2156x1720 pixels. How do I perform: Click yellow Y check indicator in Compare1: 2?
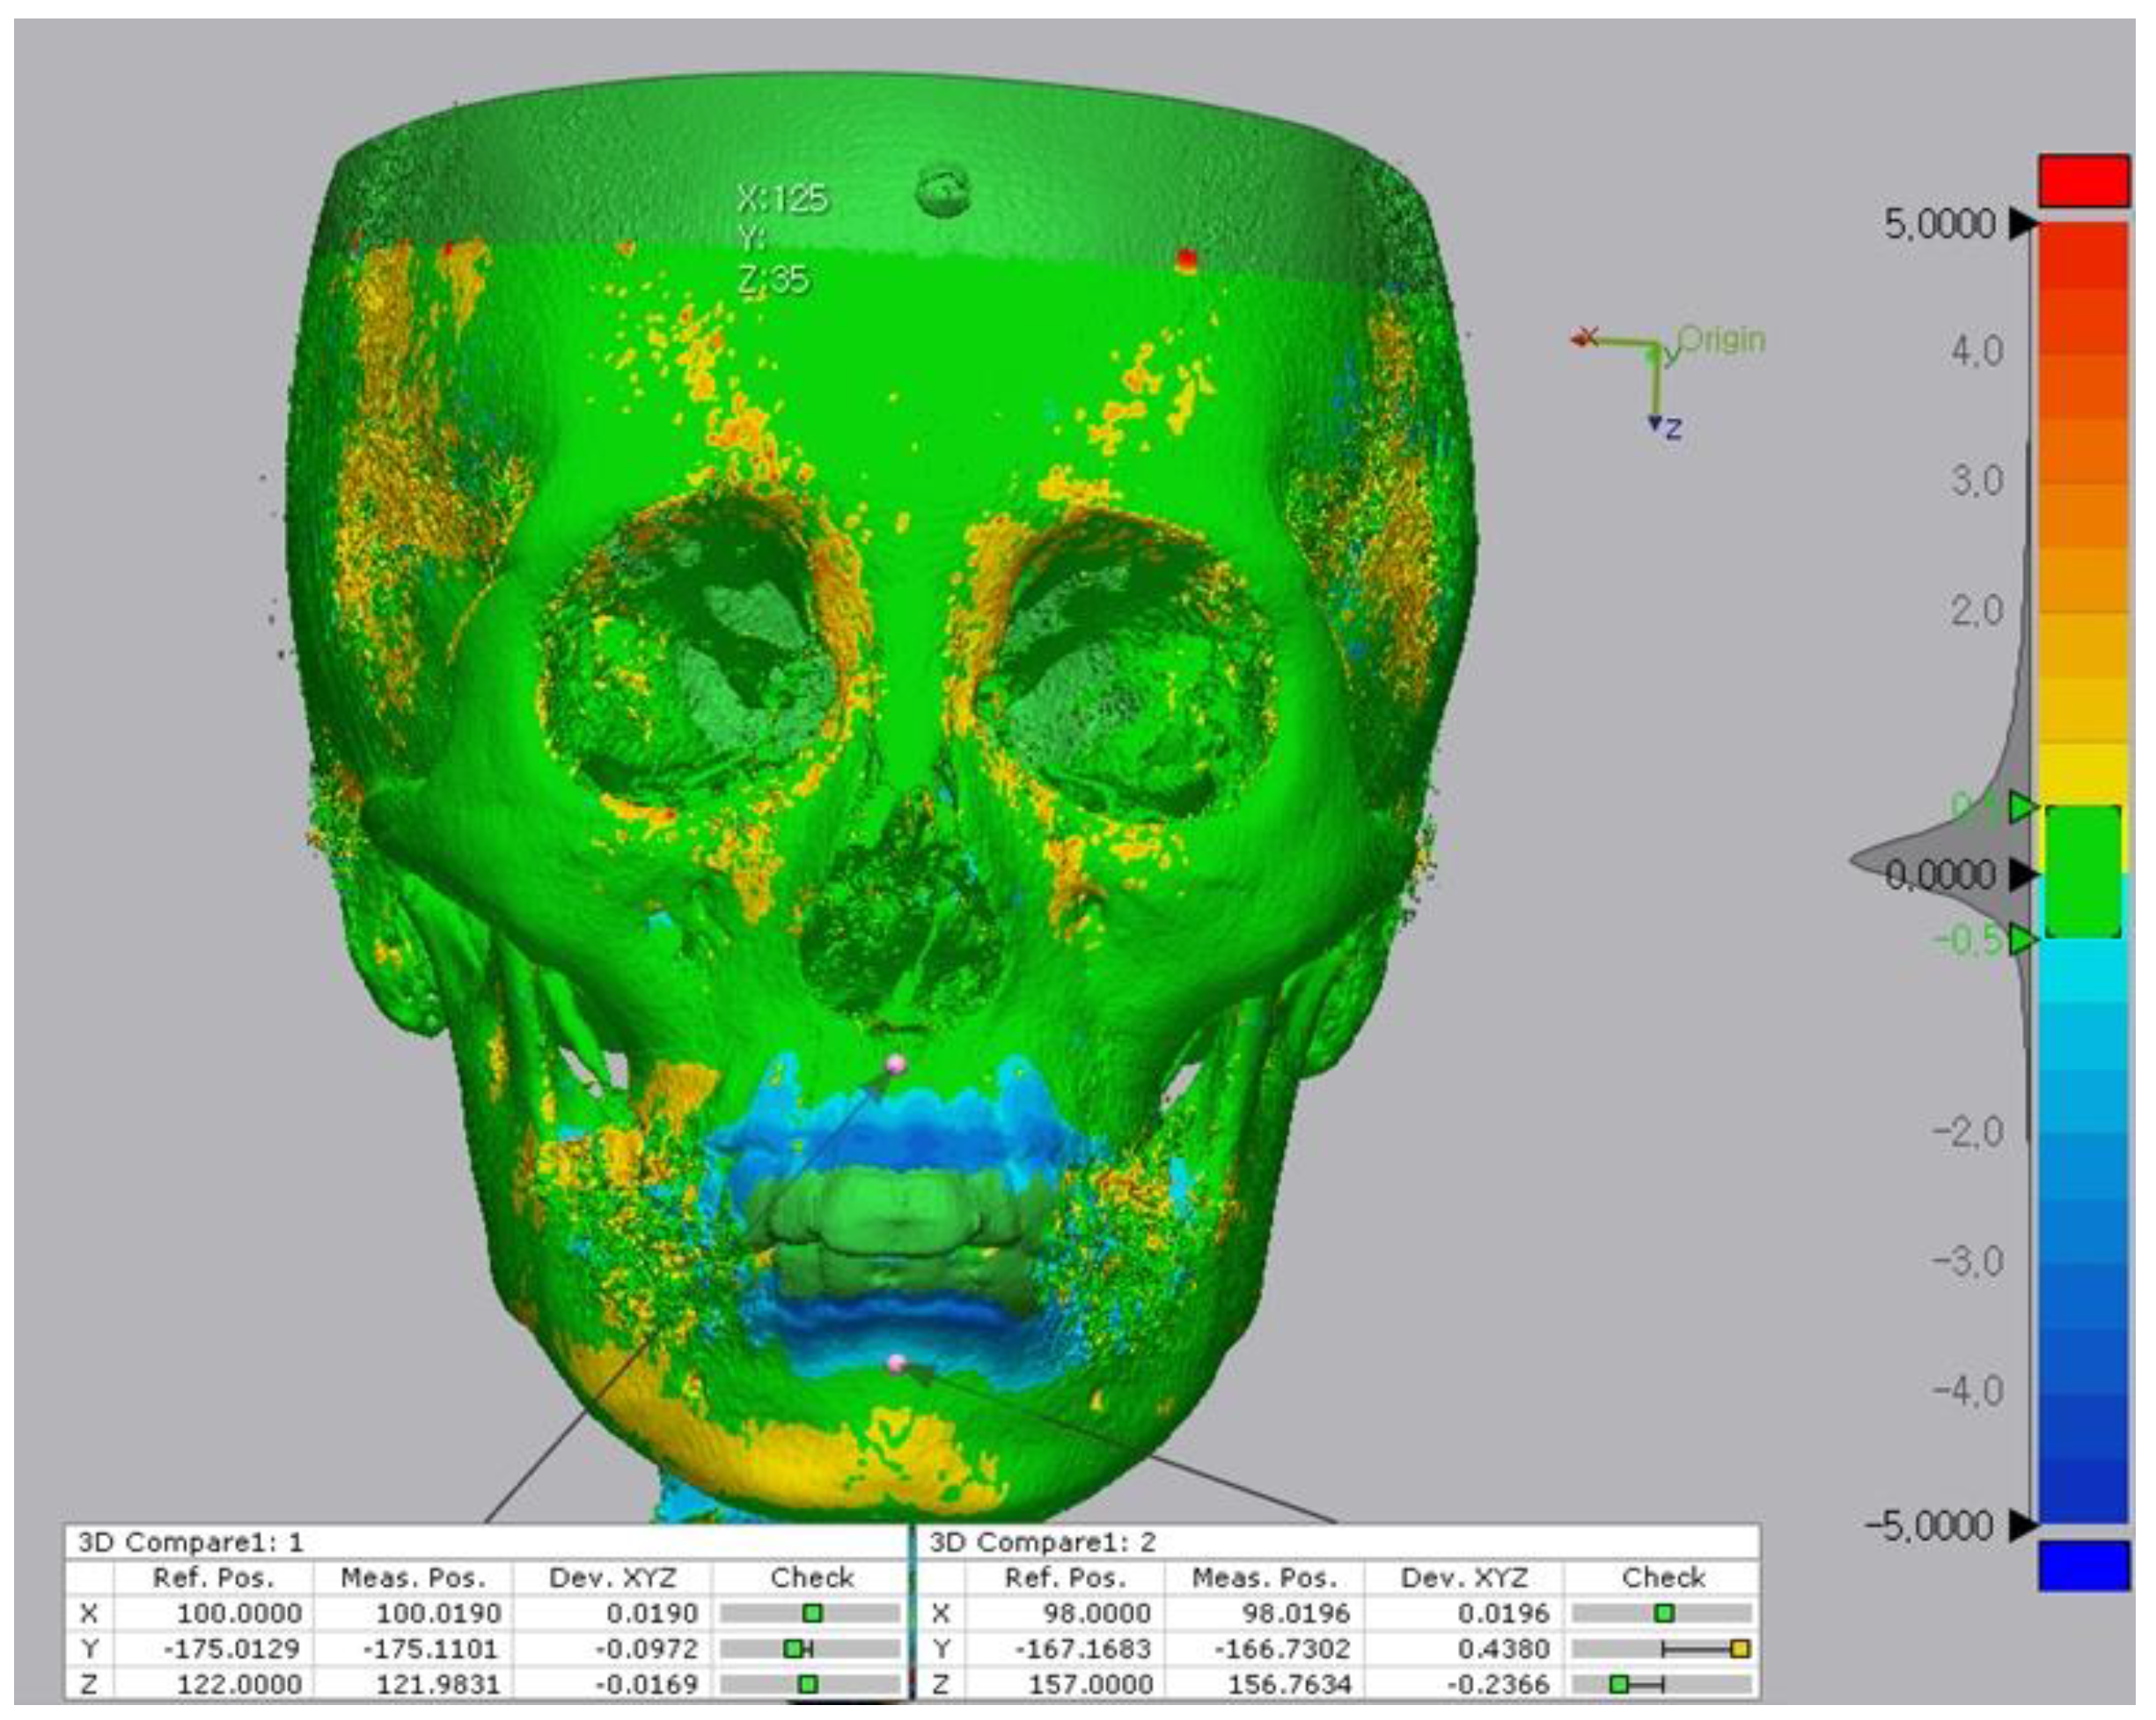tap(1739, 1649)
